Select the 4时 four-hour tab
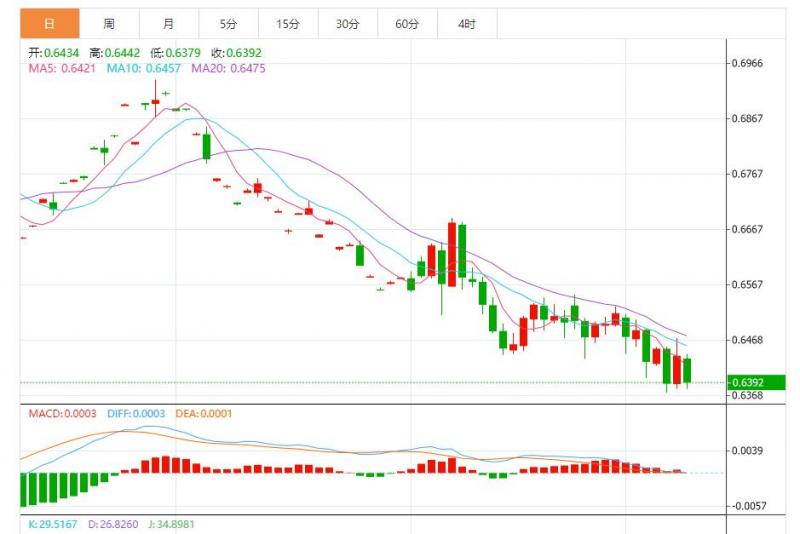This screenshot has height=534, width=800. pos(467,23)
